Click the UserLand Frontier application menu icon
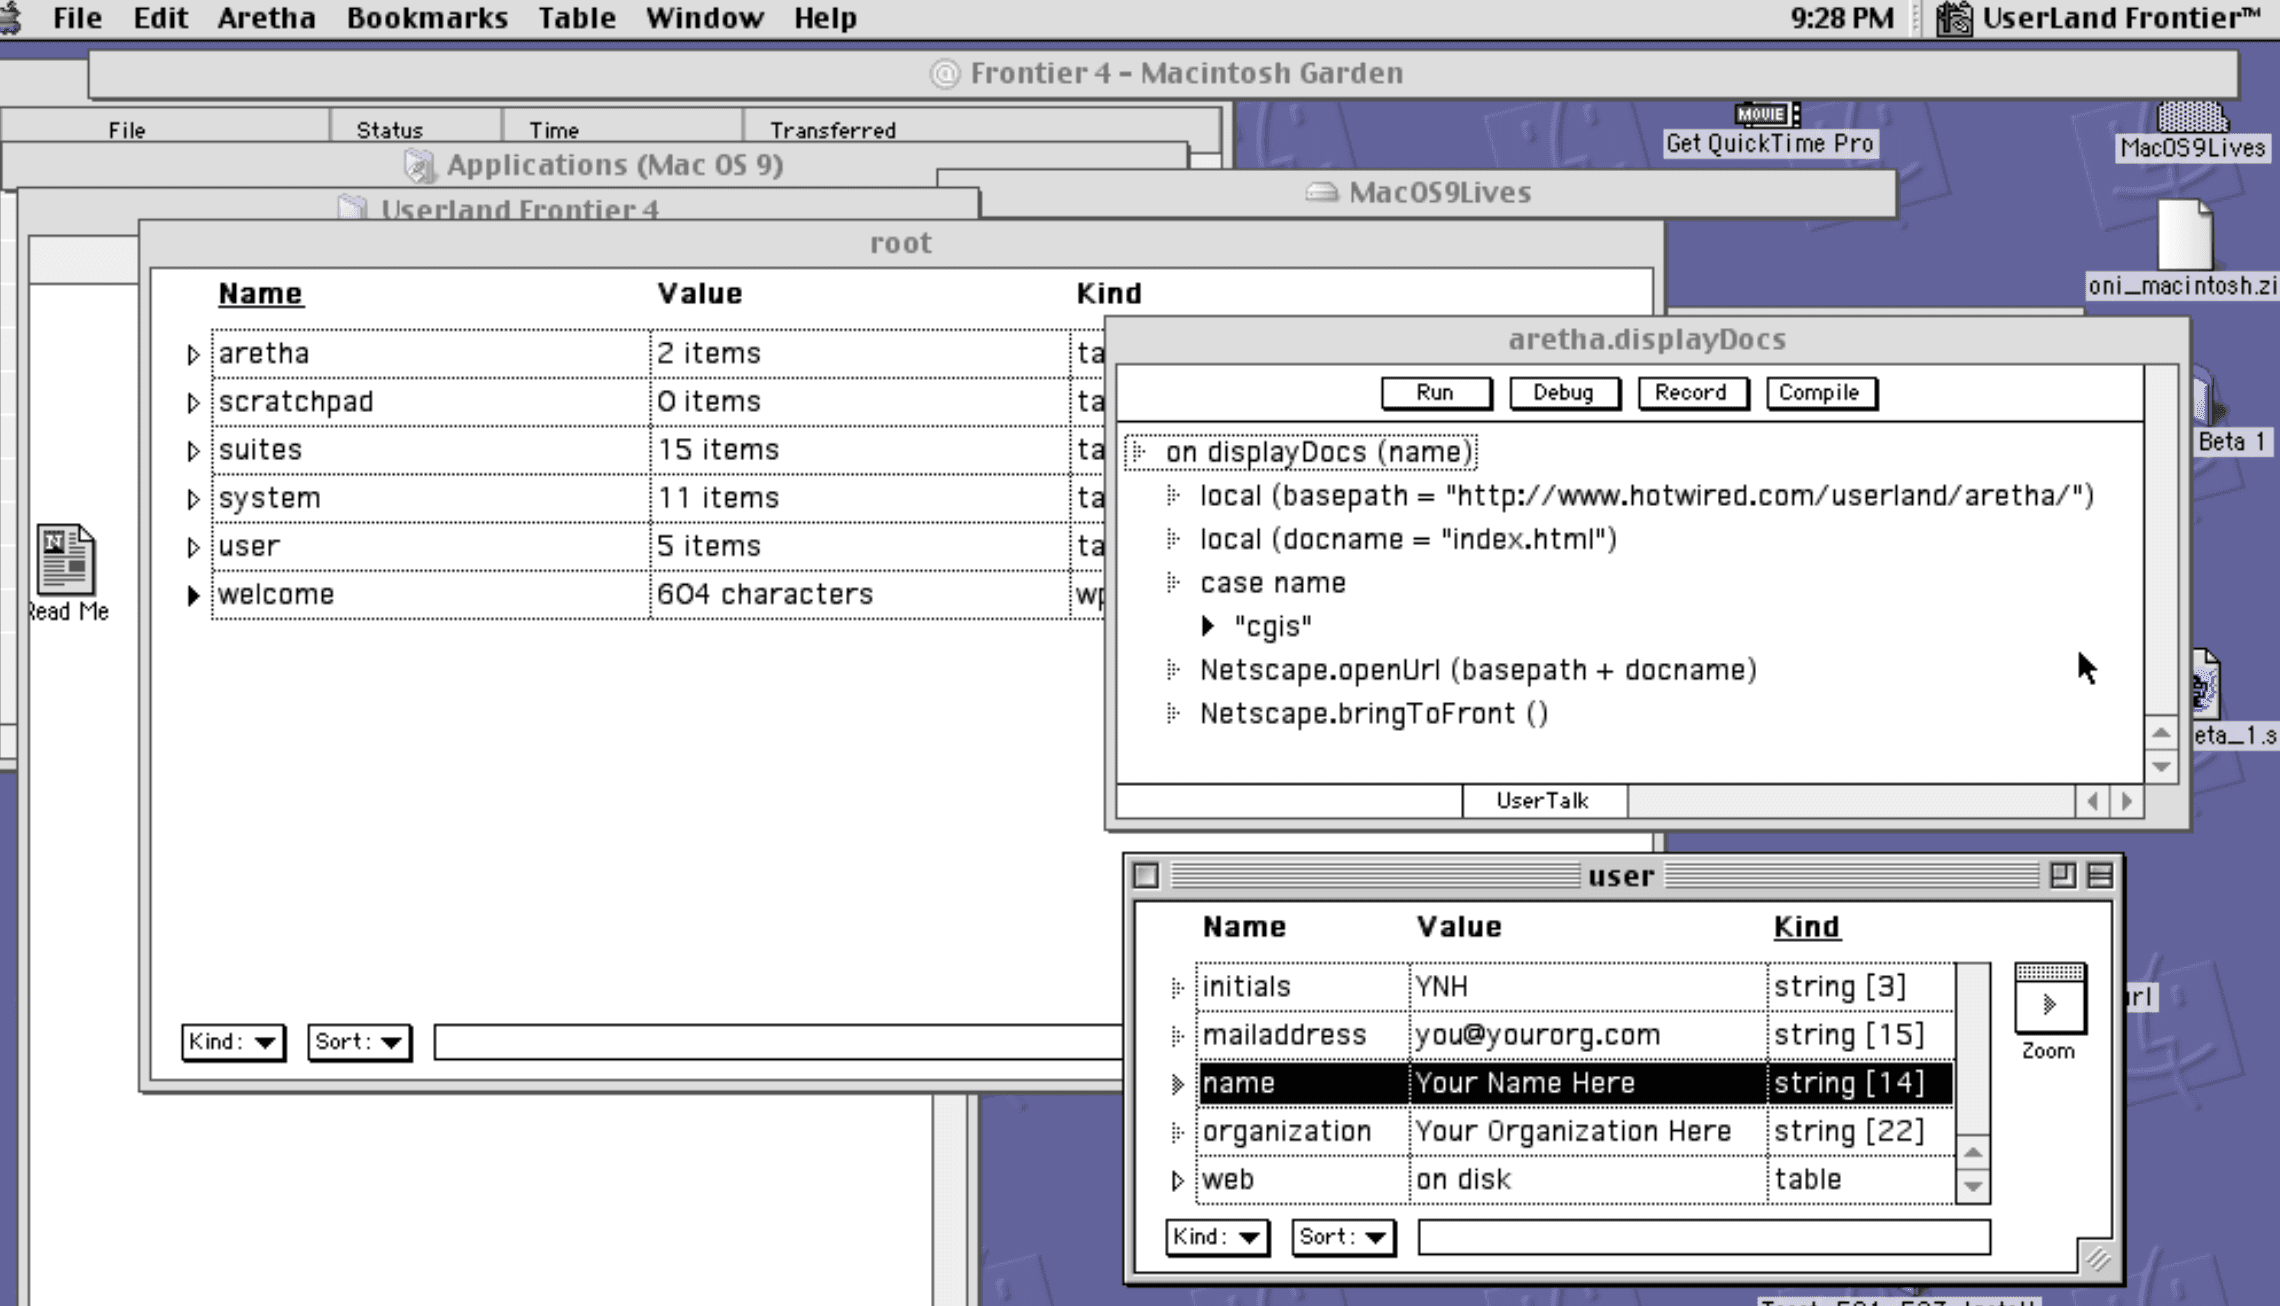 coord(1953,18)
